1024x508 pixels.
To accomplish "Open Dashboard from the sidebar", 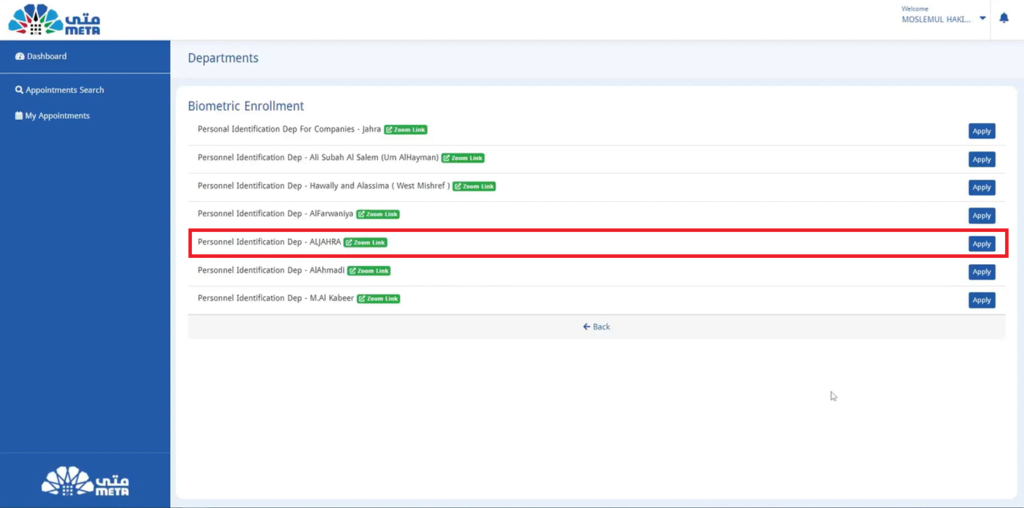I will [46, 56].
